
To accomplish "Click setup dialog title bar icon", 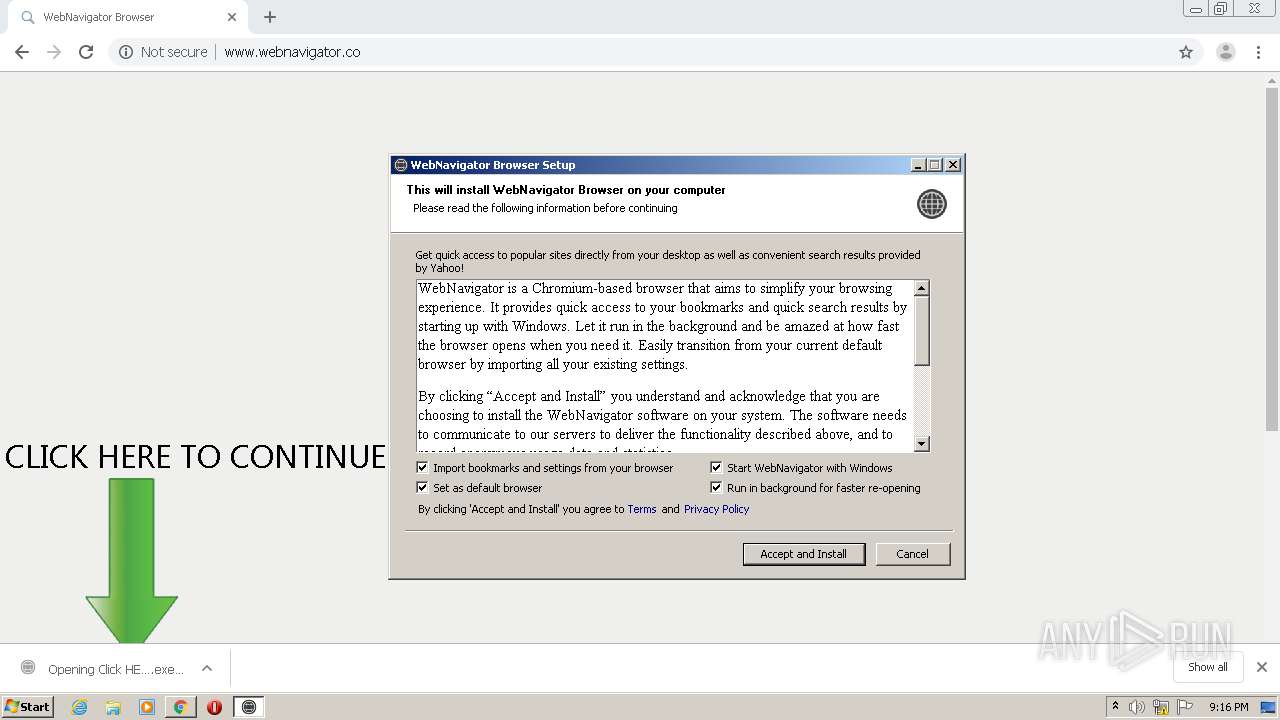I will (401, 165).
